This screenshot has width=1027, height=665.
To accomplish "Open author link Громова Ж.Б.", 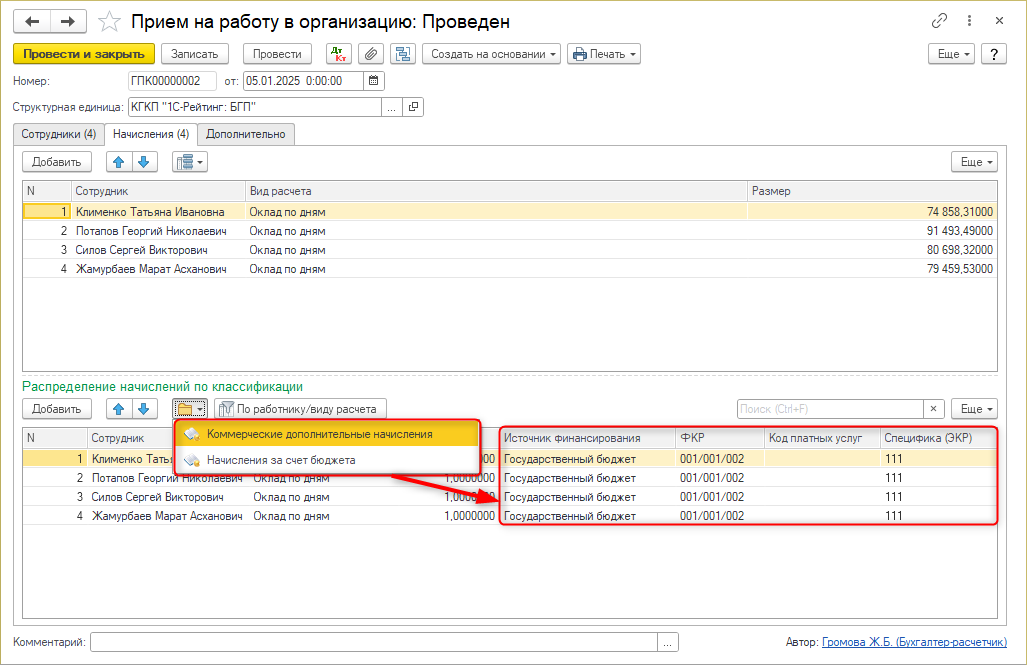I will click(x=914, y=642).
